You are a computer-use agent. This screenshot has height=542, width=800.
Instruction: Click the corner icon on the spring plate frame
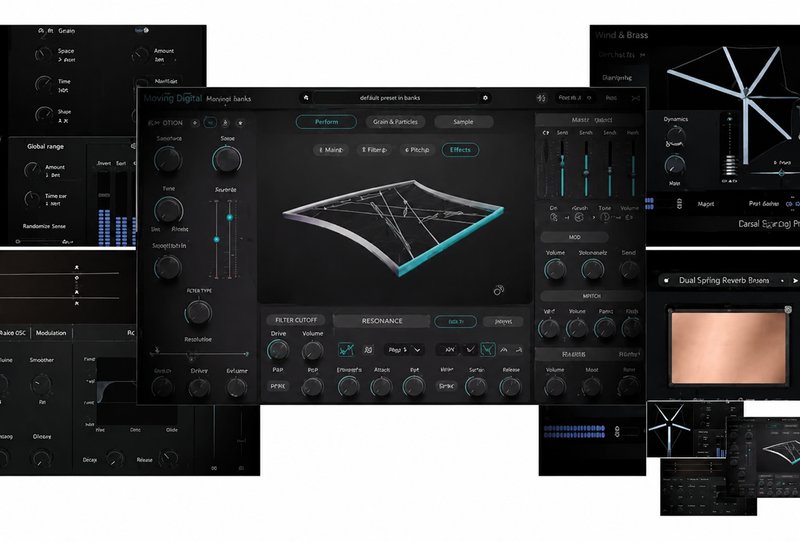point(788,310)
